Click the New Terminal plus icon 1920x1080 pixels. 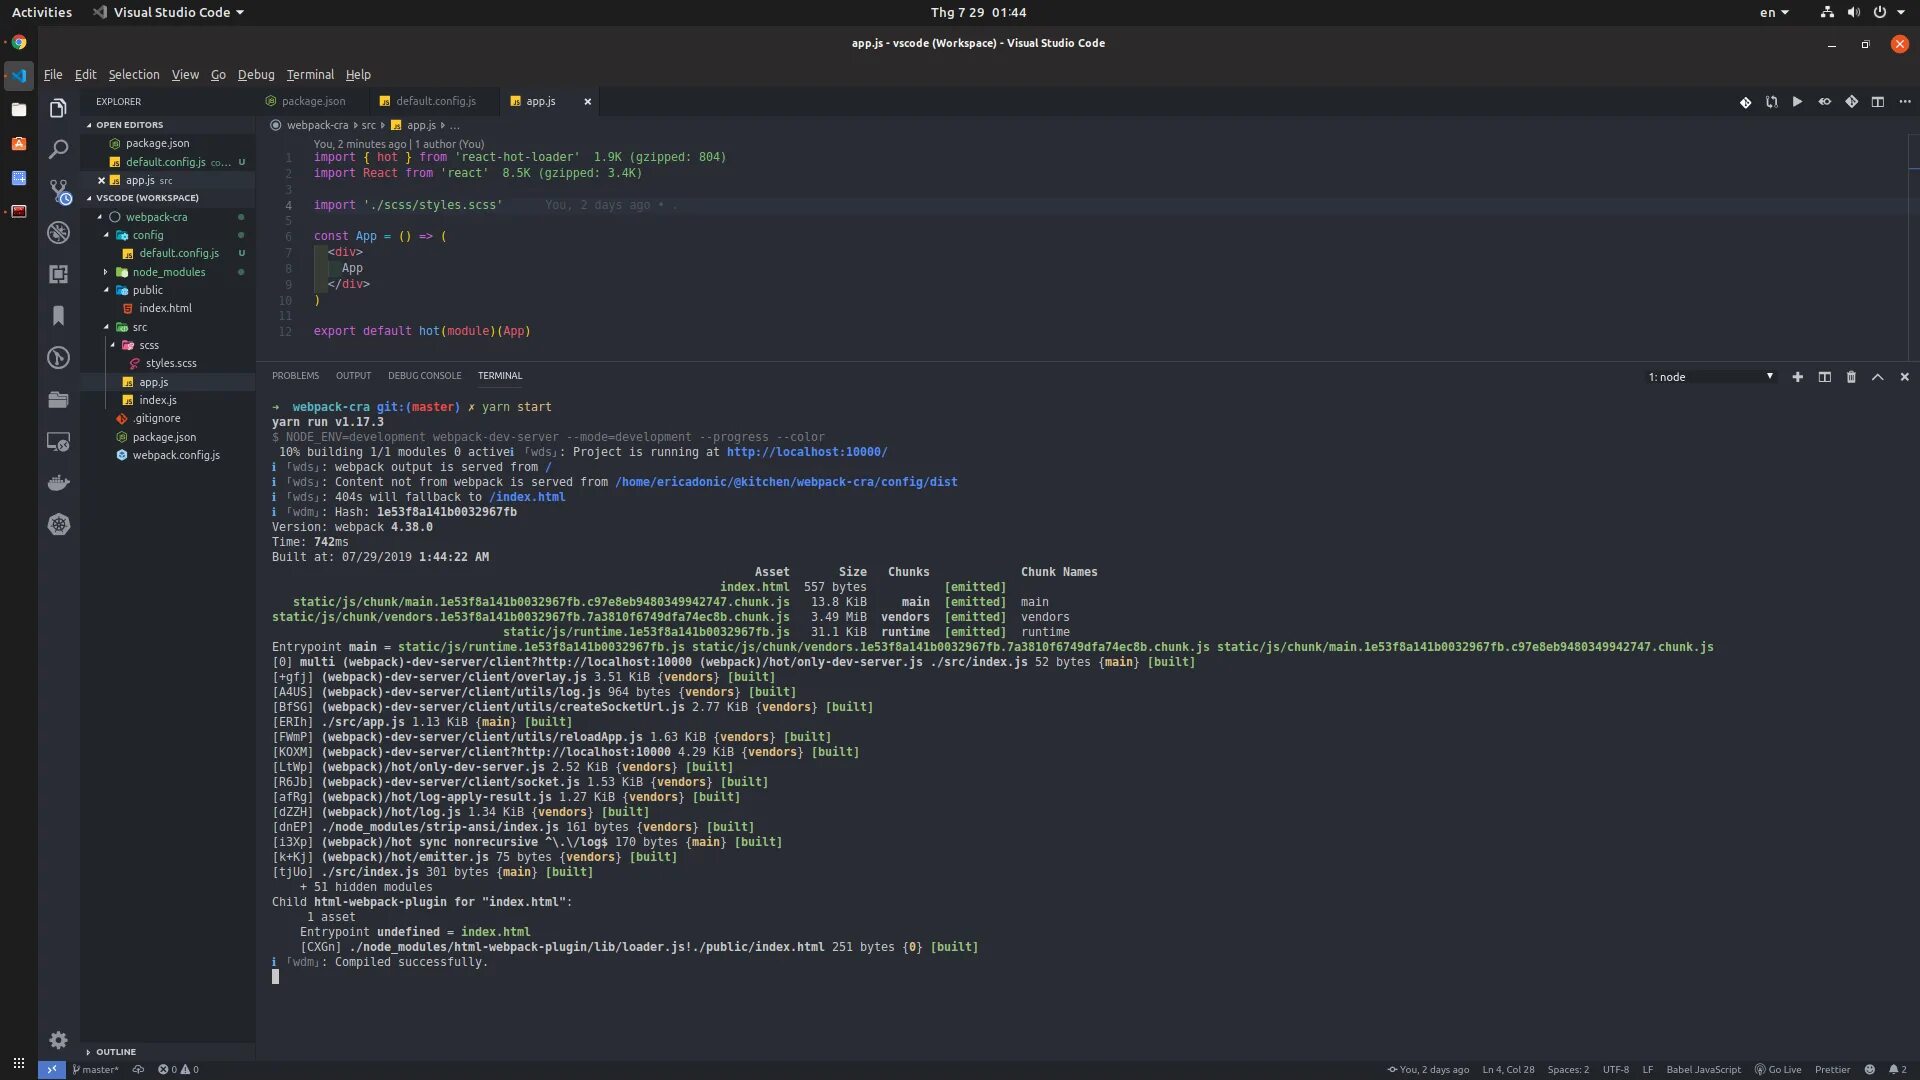coord(1797,377)
